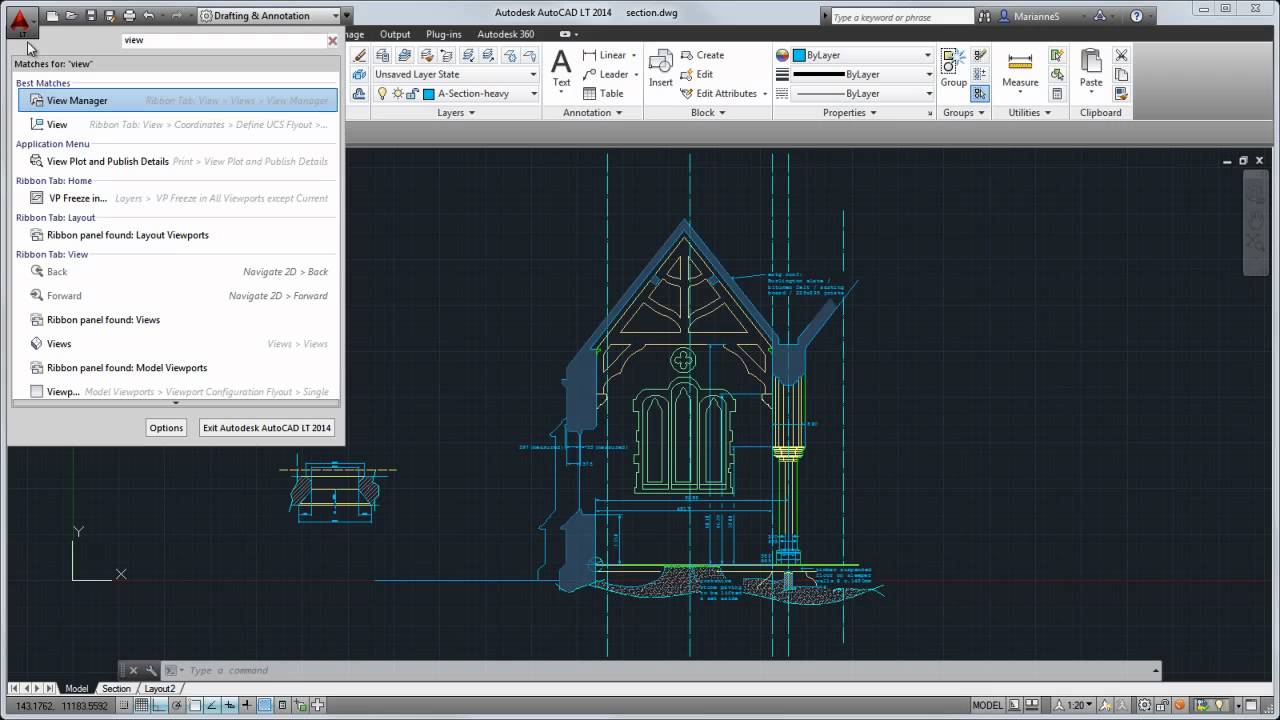Open the object color ByLayer swatch dropdown
The image size is (1280, 720).
click(863, 55)
